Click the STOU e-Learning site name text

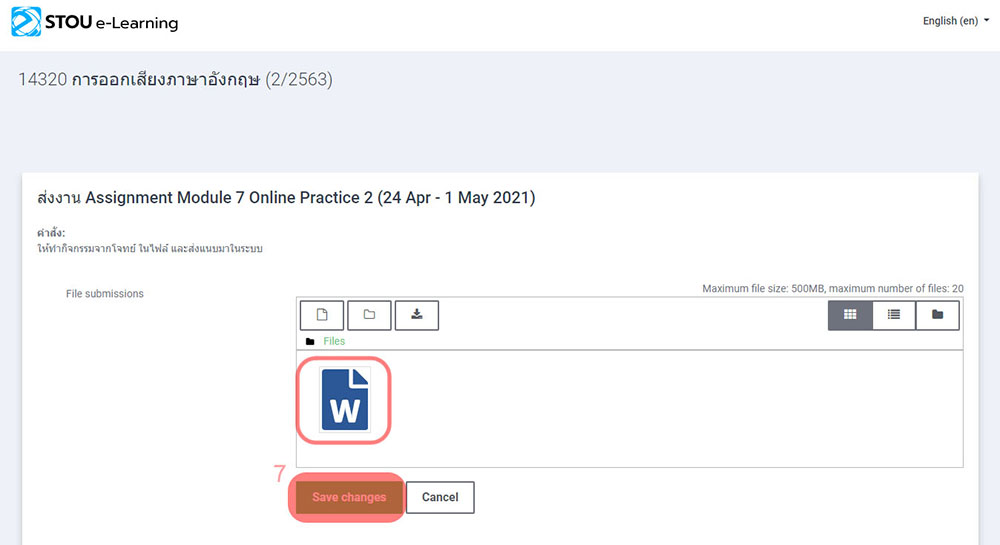(112, 22)
